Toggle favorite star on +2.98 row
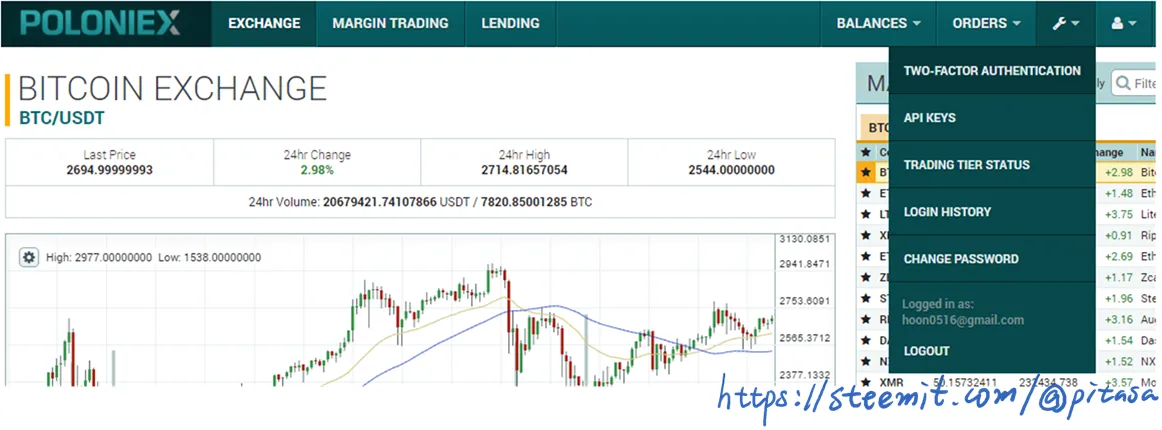The image size is (1162, 430). (x=865, y=173)
